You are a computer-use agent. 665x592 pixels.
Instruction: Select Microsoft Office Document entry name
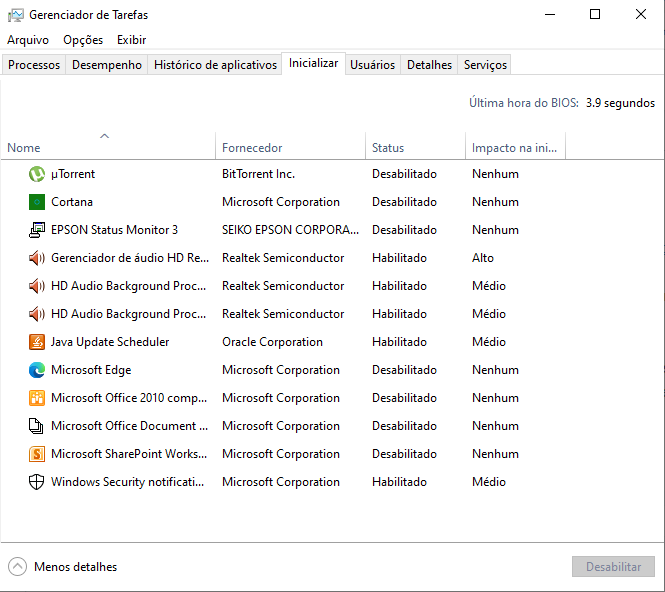point(129,426)
